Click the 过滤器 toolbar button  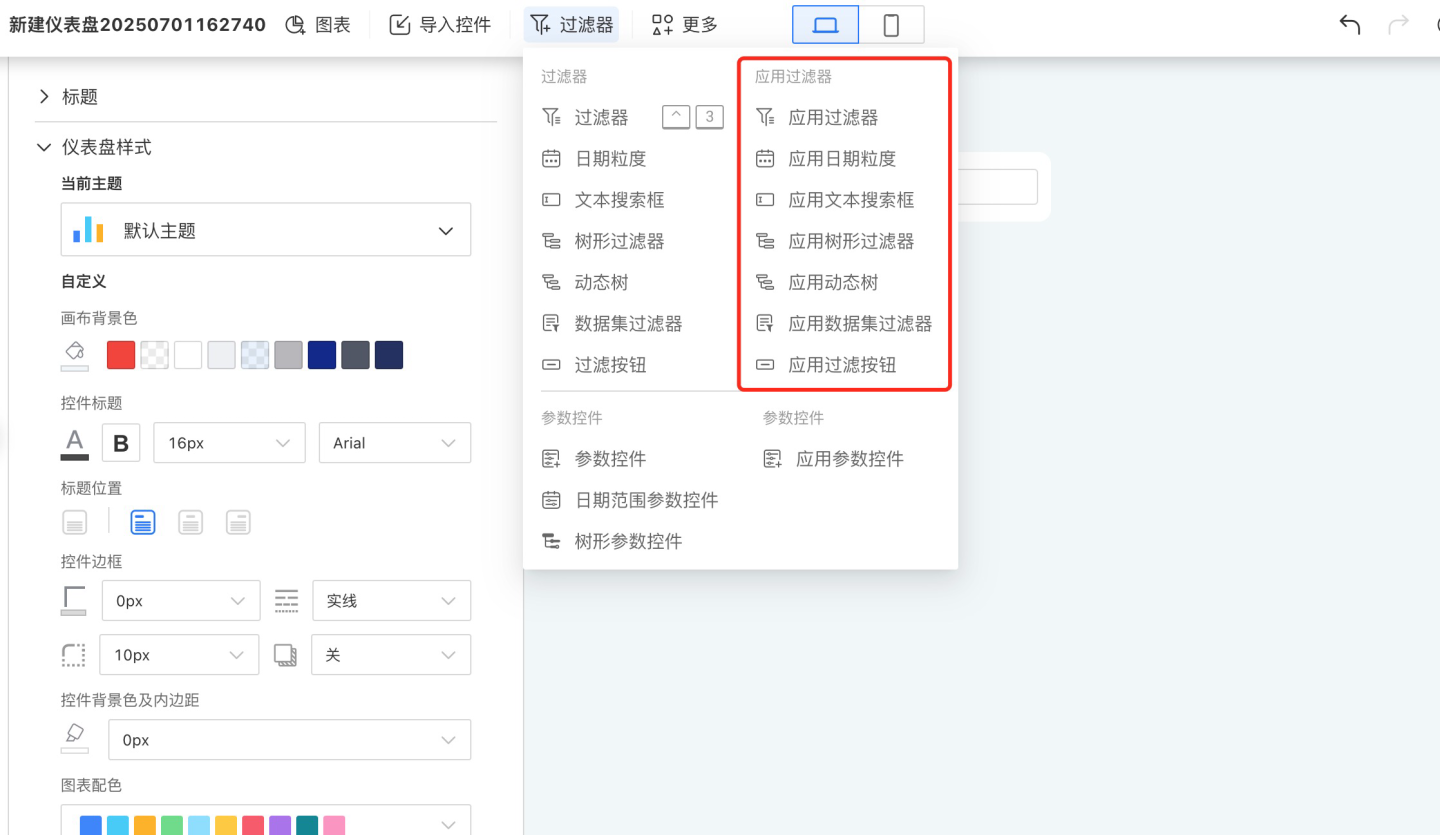[571, 25]
